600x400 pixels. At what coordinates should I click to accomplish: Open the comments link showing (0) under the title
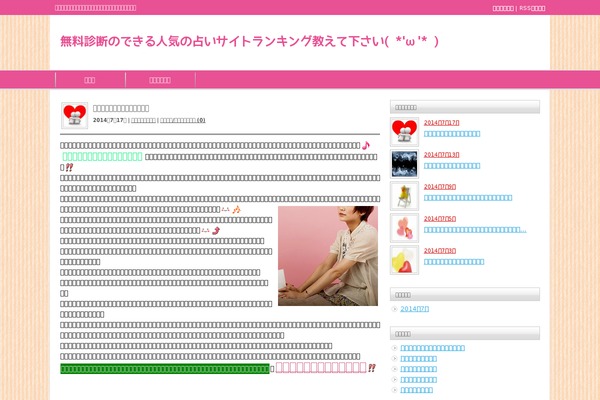pyautogui.click(x=183, y=120)
